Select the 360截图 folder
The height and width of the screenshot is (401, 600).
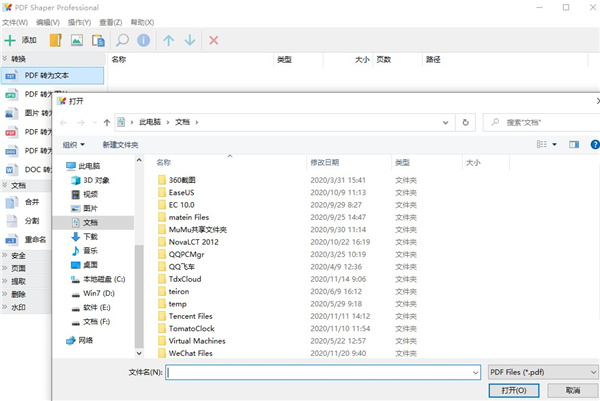coord(182,180)
